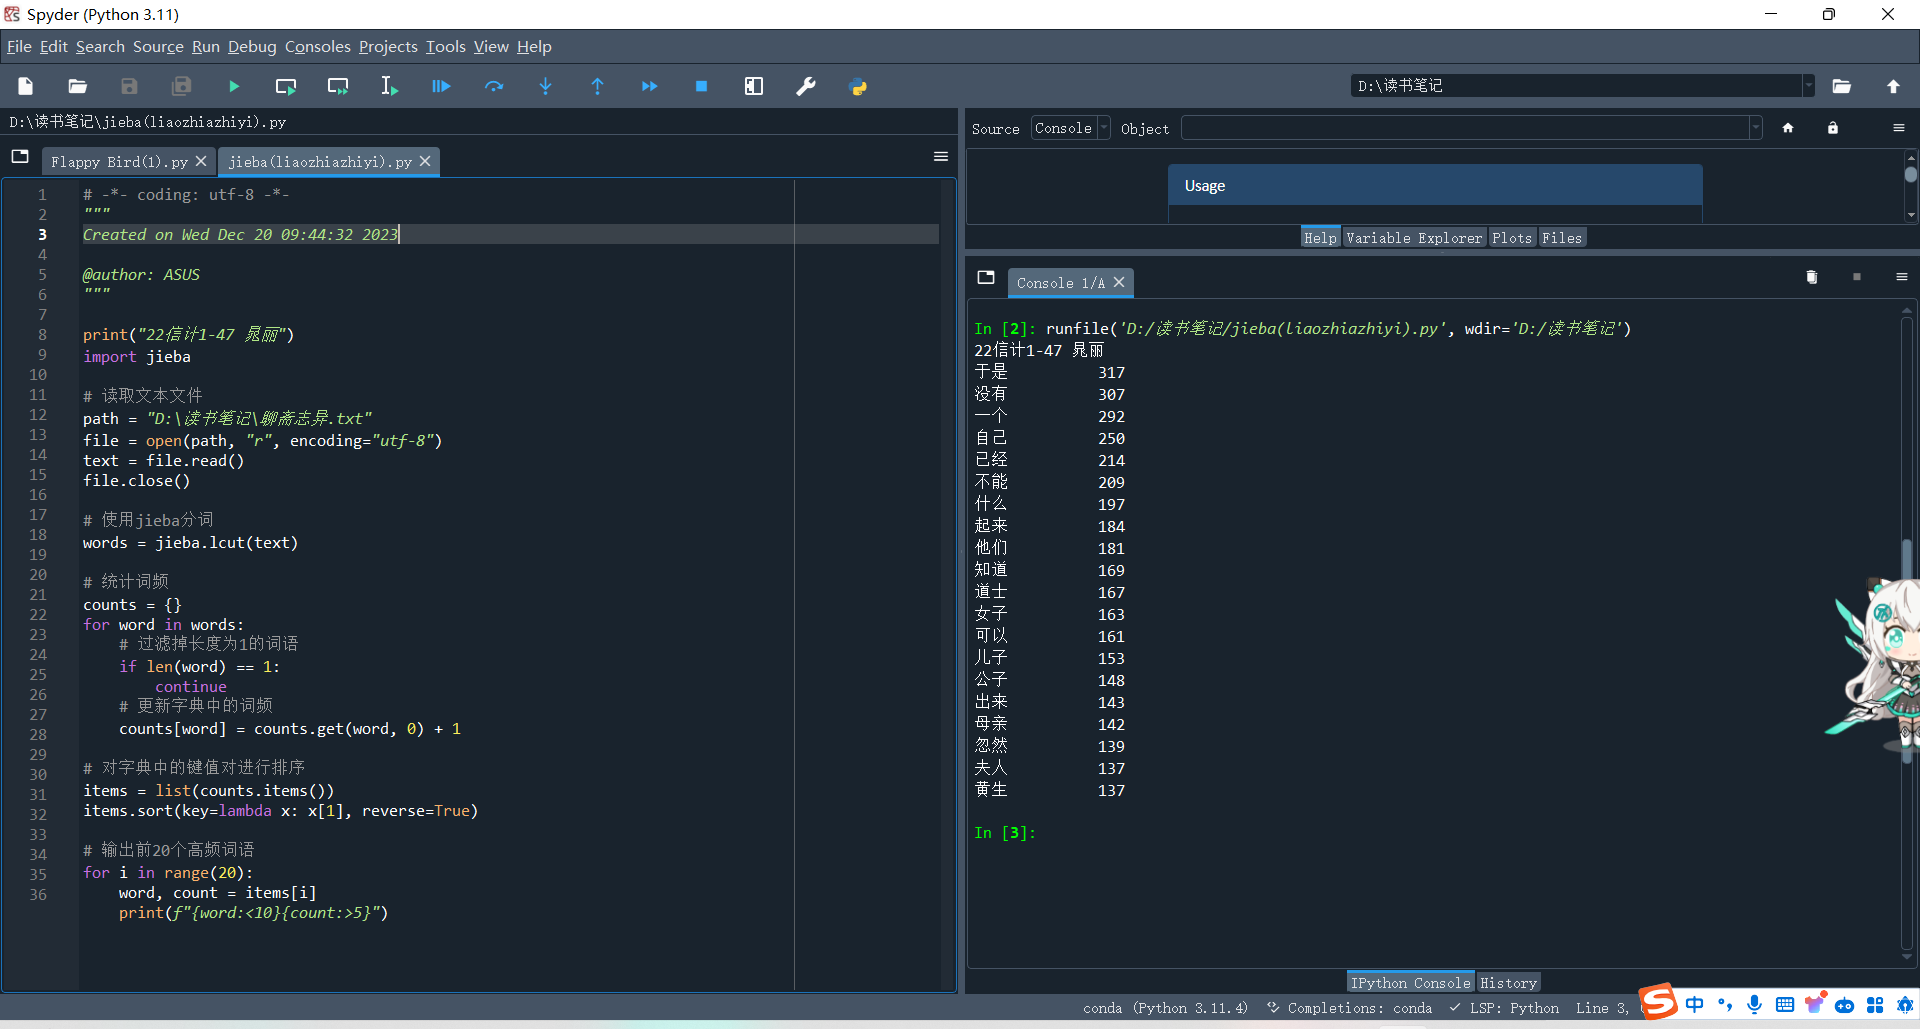1920x1029 pixels.
Task: Click the Open file folder icon
Action: coord(78,87)
